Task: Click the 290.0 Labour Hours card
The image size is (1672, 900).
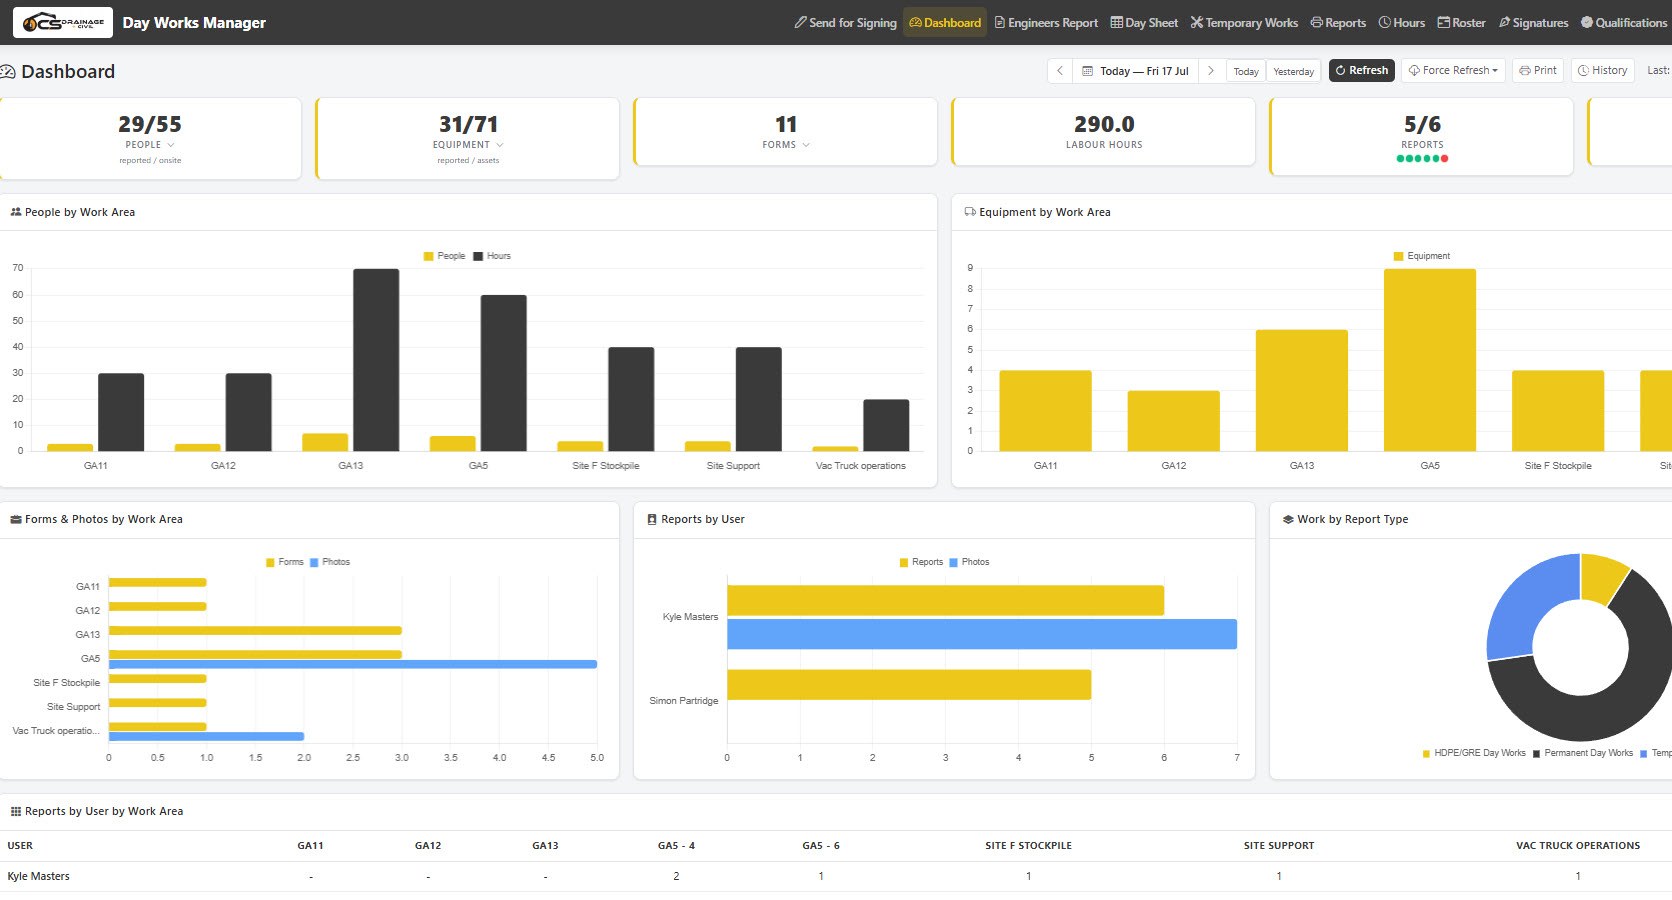Action: (x=1103, y=131)
